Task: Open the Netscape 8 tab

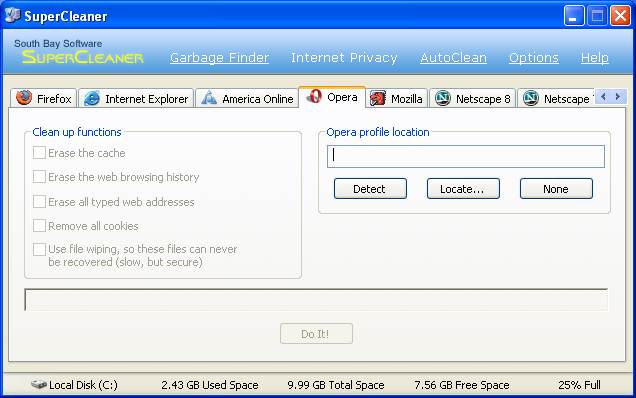Action: coord(473,98)
